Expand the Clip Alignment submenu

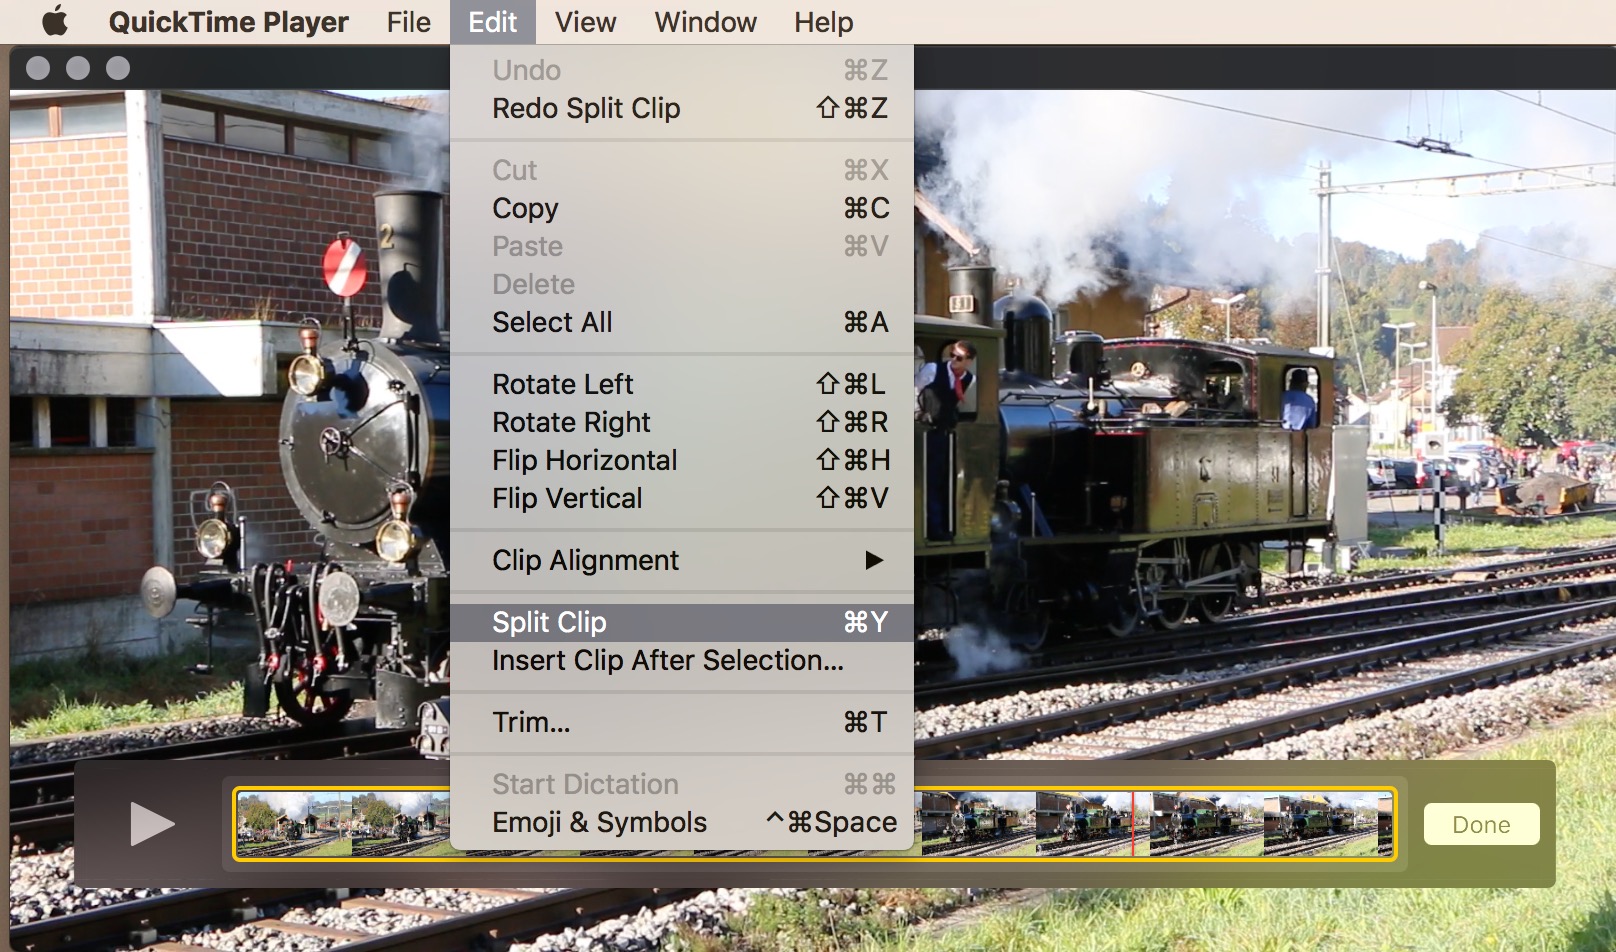pyautogui.click(x=682, y=560)
